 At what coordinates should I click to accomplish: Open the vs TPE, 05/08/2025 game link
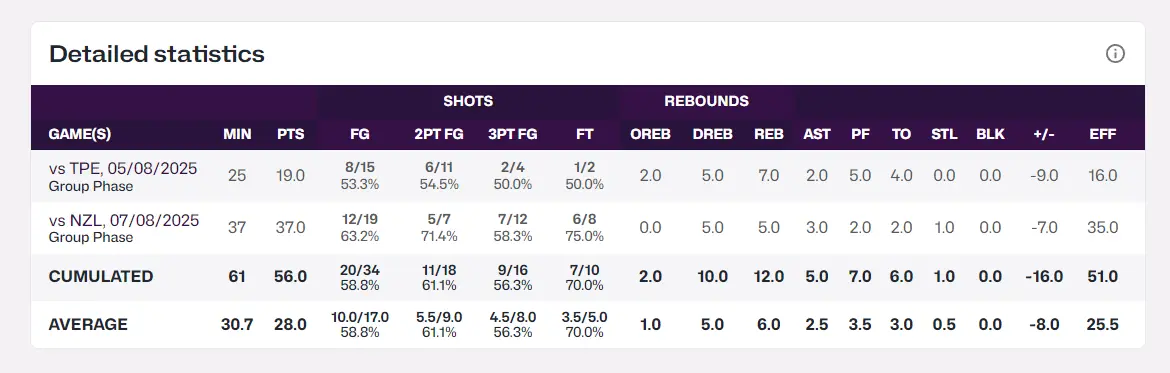[x=123, y=169]
